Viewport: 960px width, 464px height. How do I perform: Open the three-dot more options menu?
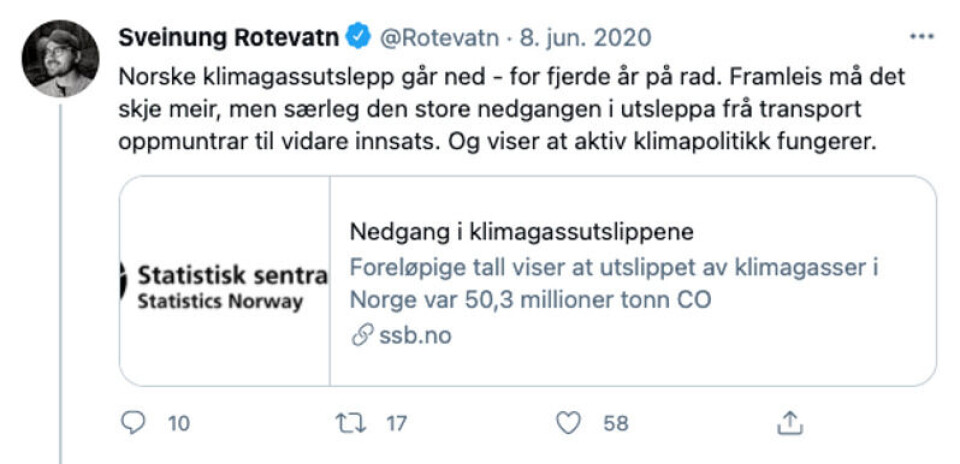(919, 38)
